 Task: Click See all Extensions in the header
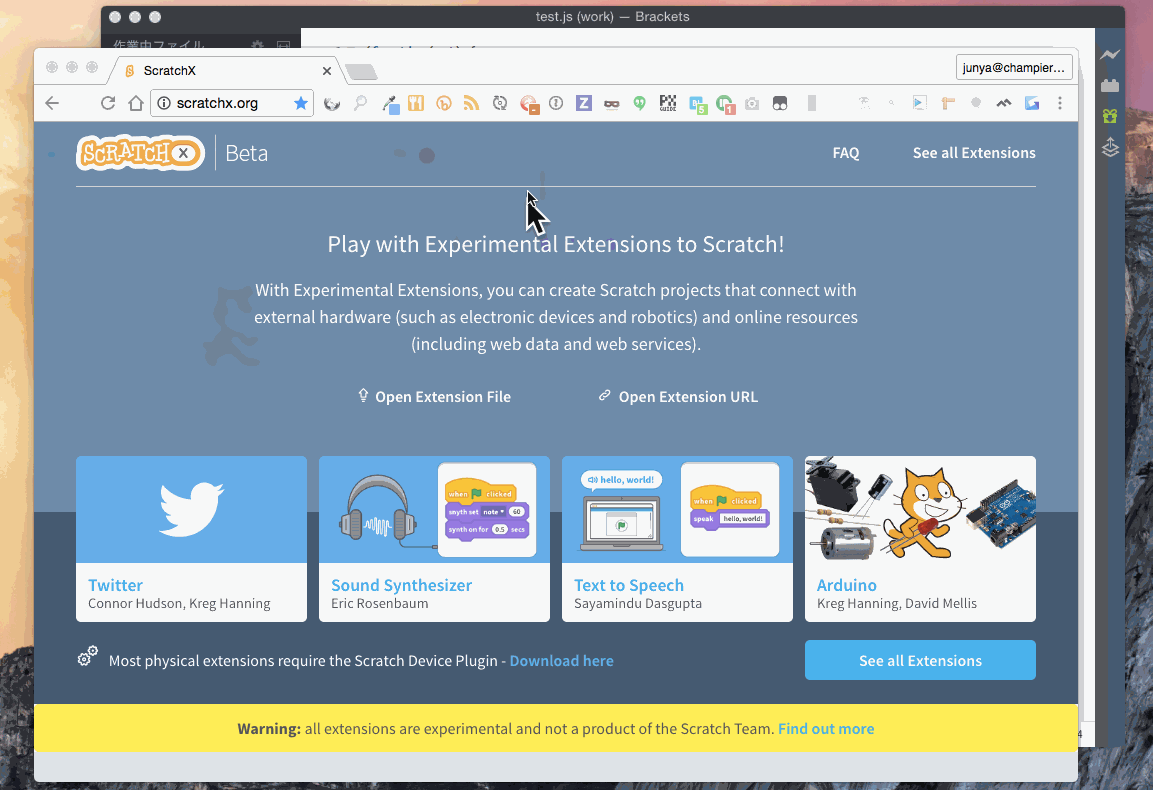point(974,153)
